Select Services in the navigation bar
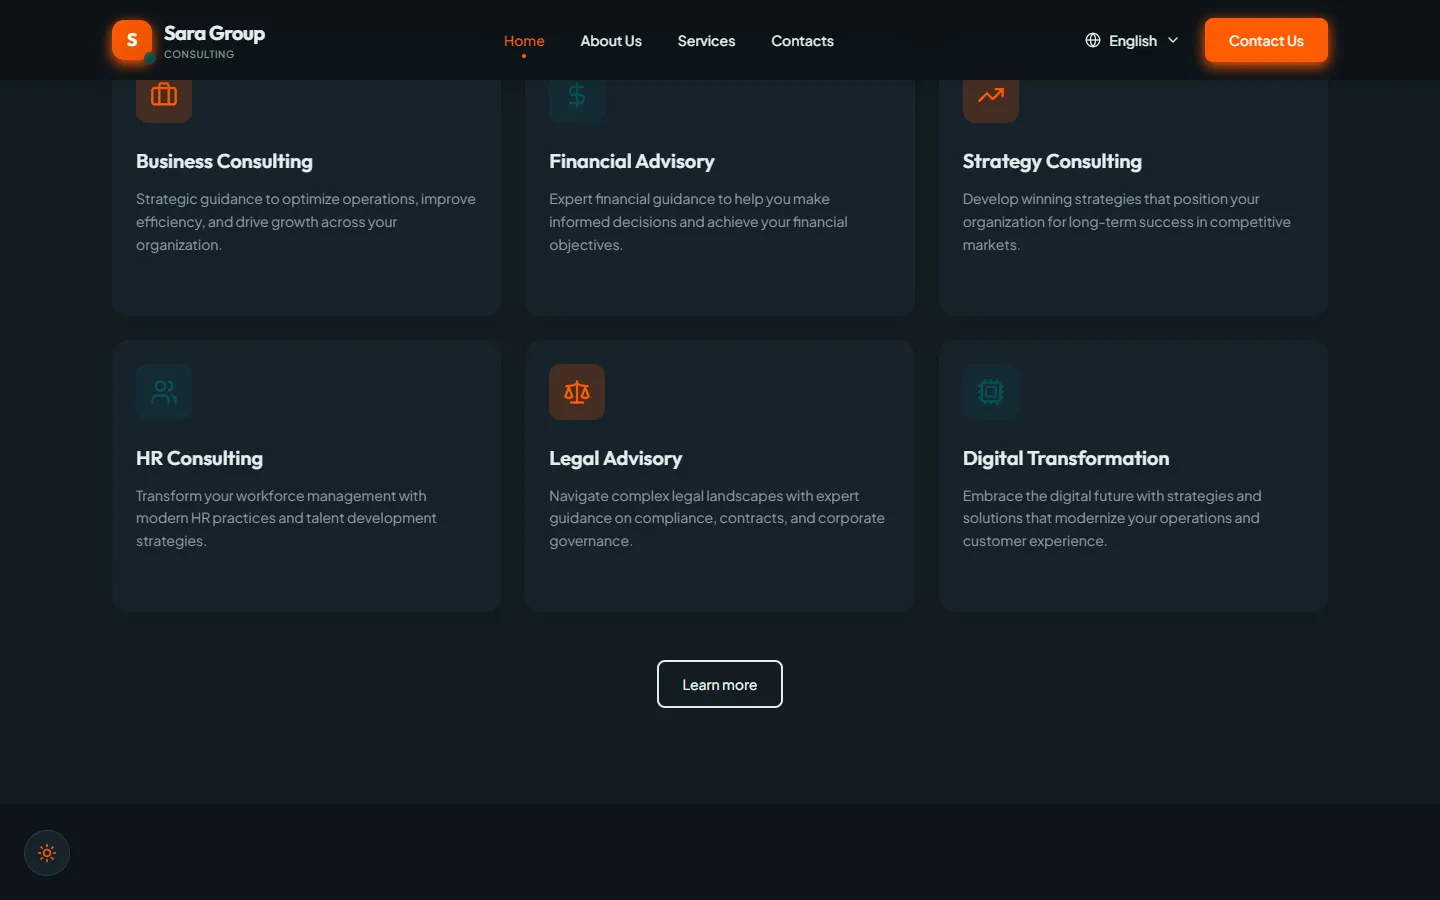Screen dimensions: 1440x900 pyautogui.click(x=706, y=41)
